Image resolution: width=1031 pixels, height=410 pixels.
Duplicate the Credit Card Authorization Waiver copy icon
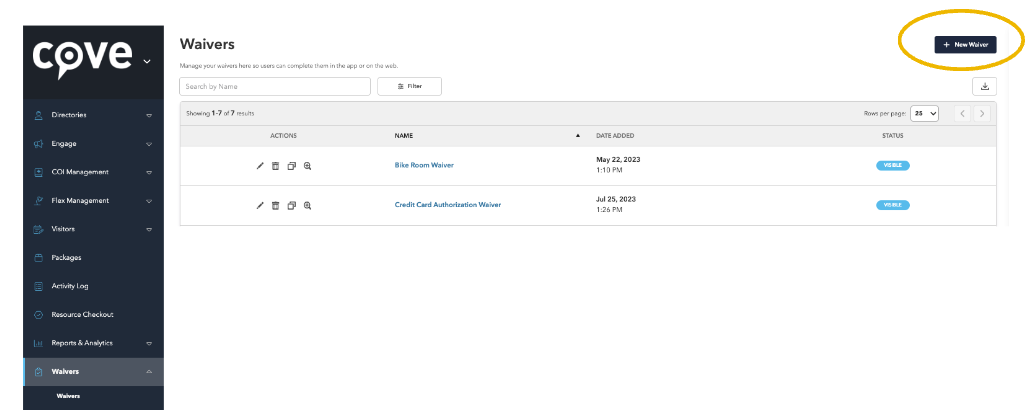[292, 206]
